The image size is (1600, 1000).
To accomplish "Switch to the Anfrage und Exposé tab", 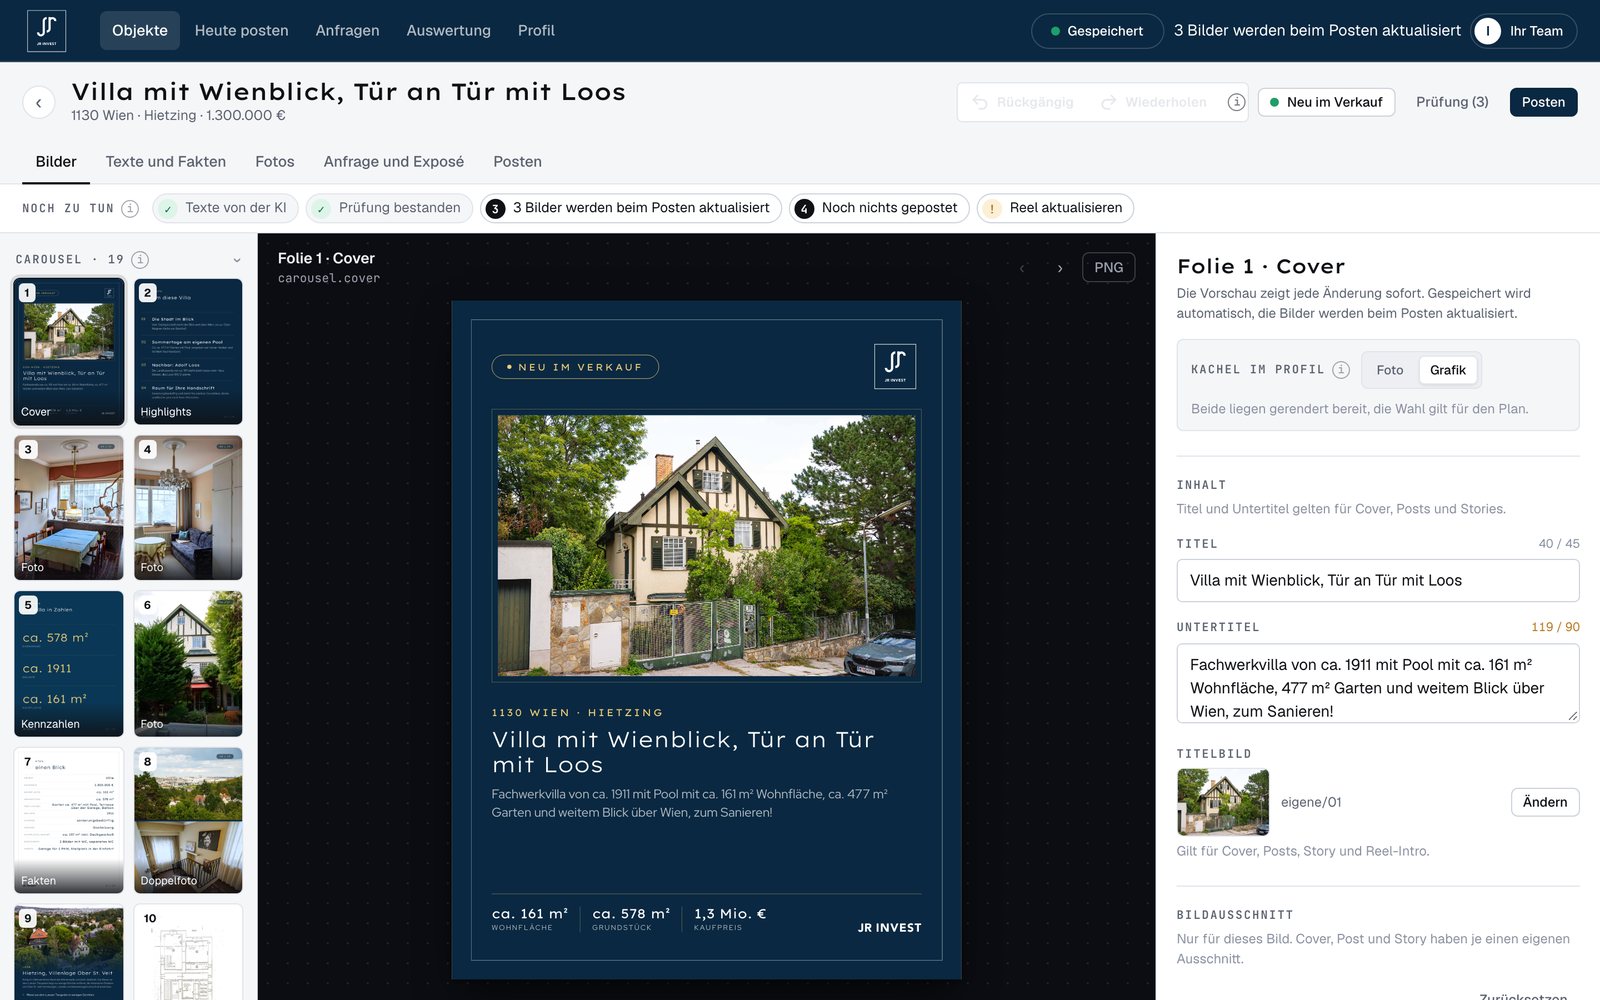I will pos(394,162).
